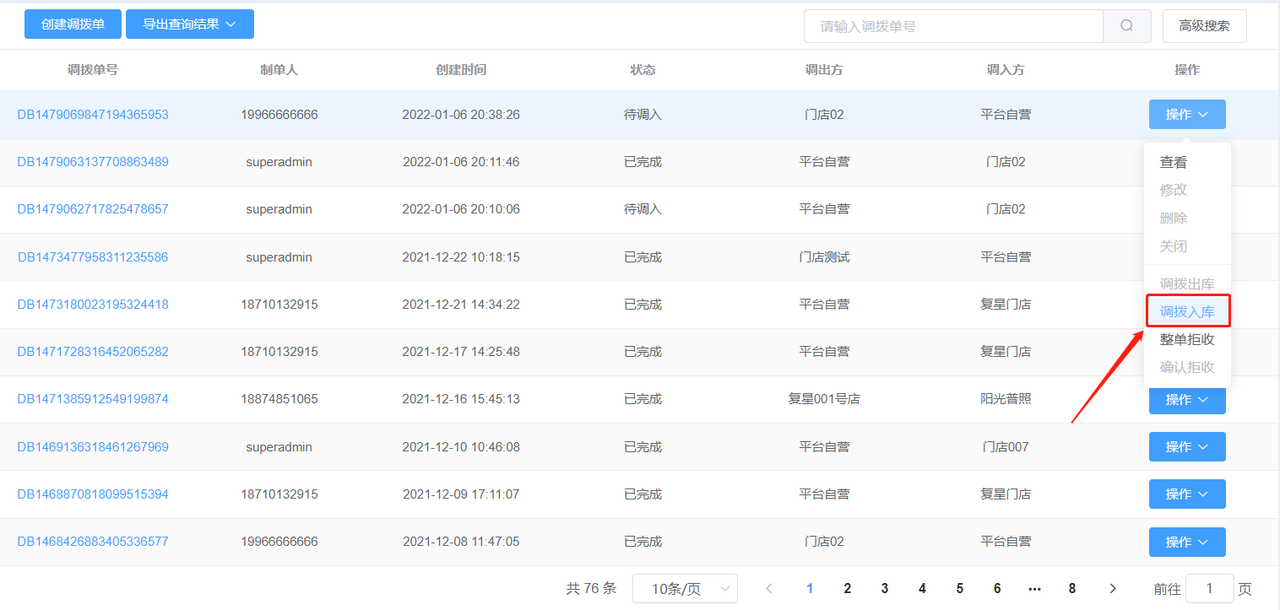Click the 调拨单号 column header
Screen dimensions: 1280x610
click(x=93, y=70)
